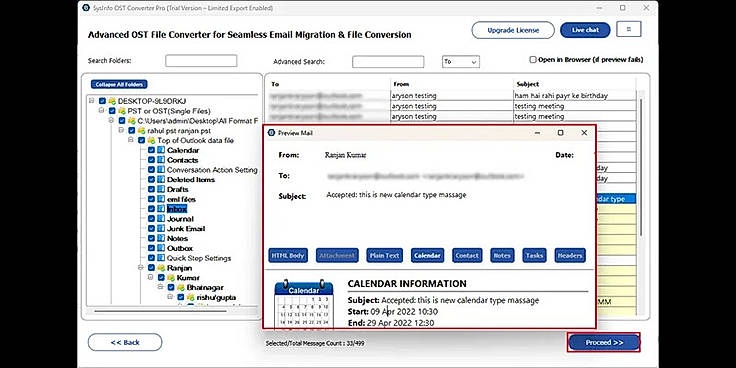Uncheck the Deleted Items folder checkbox

point(151,180)
